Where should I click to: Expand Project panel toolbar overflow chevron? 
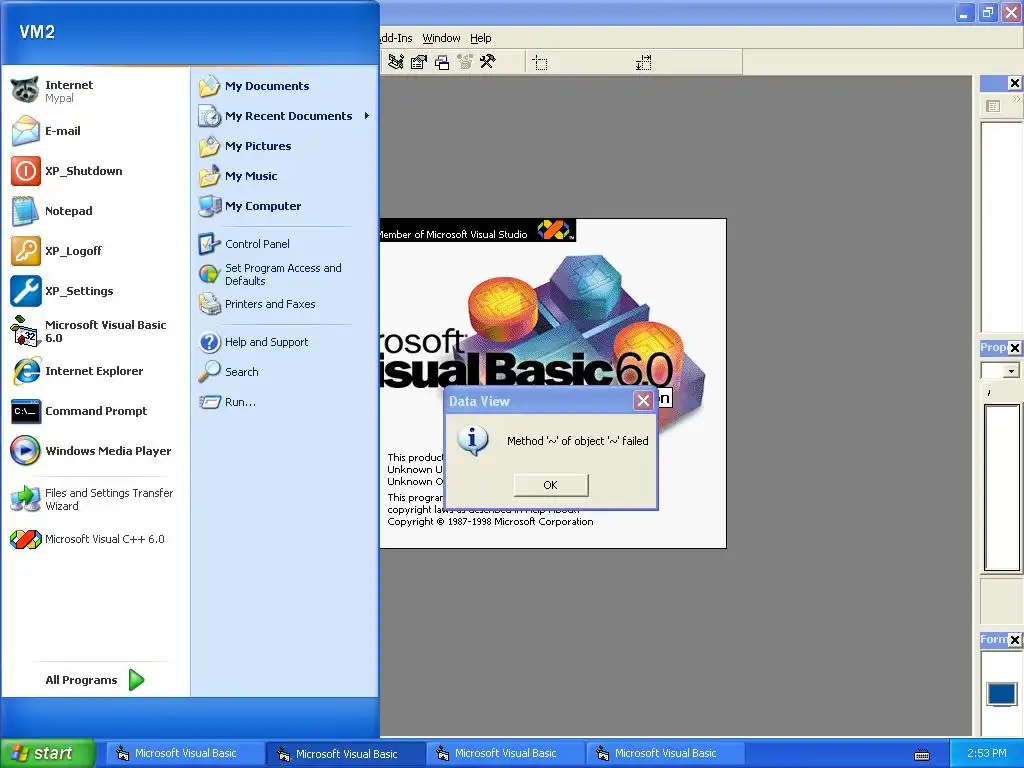1016,100
